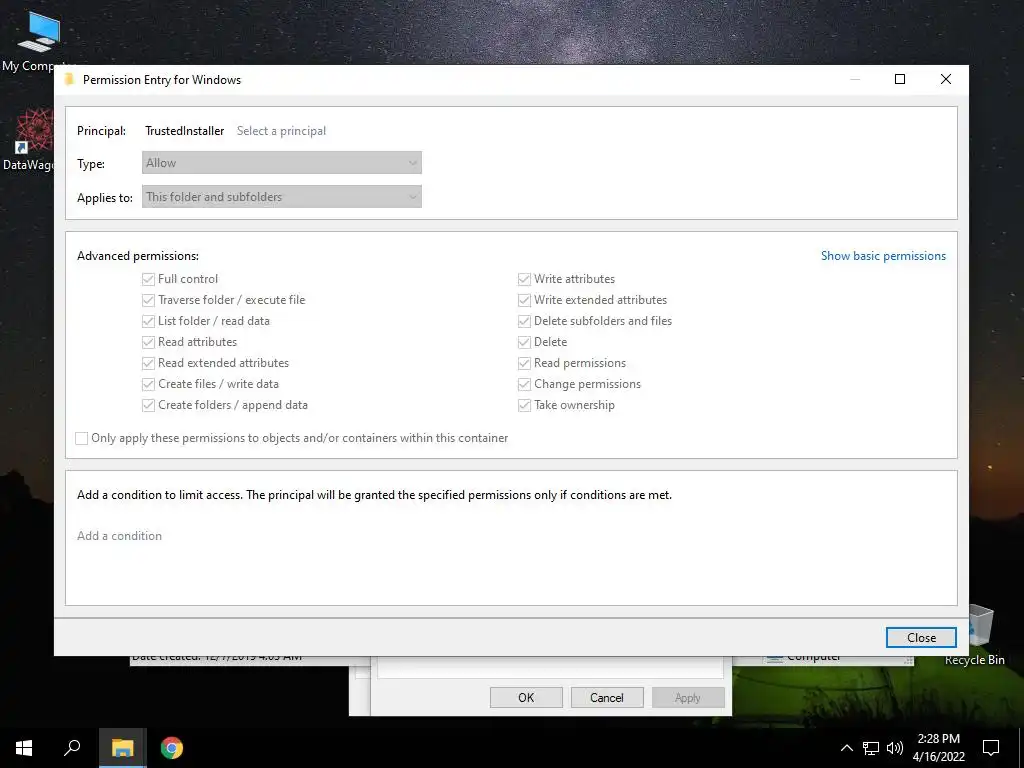Toggle Change permissions checkbox

tap(524, 384)
